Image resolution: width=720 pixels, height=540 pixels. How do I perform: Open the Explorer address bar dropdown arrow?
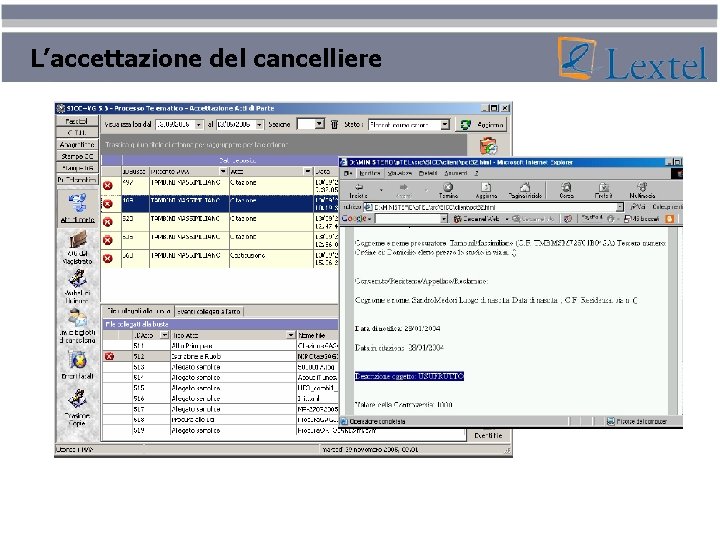point(620,207)
